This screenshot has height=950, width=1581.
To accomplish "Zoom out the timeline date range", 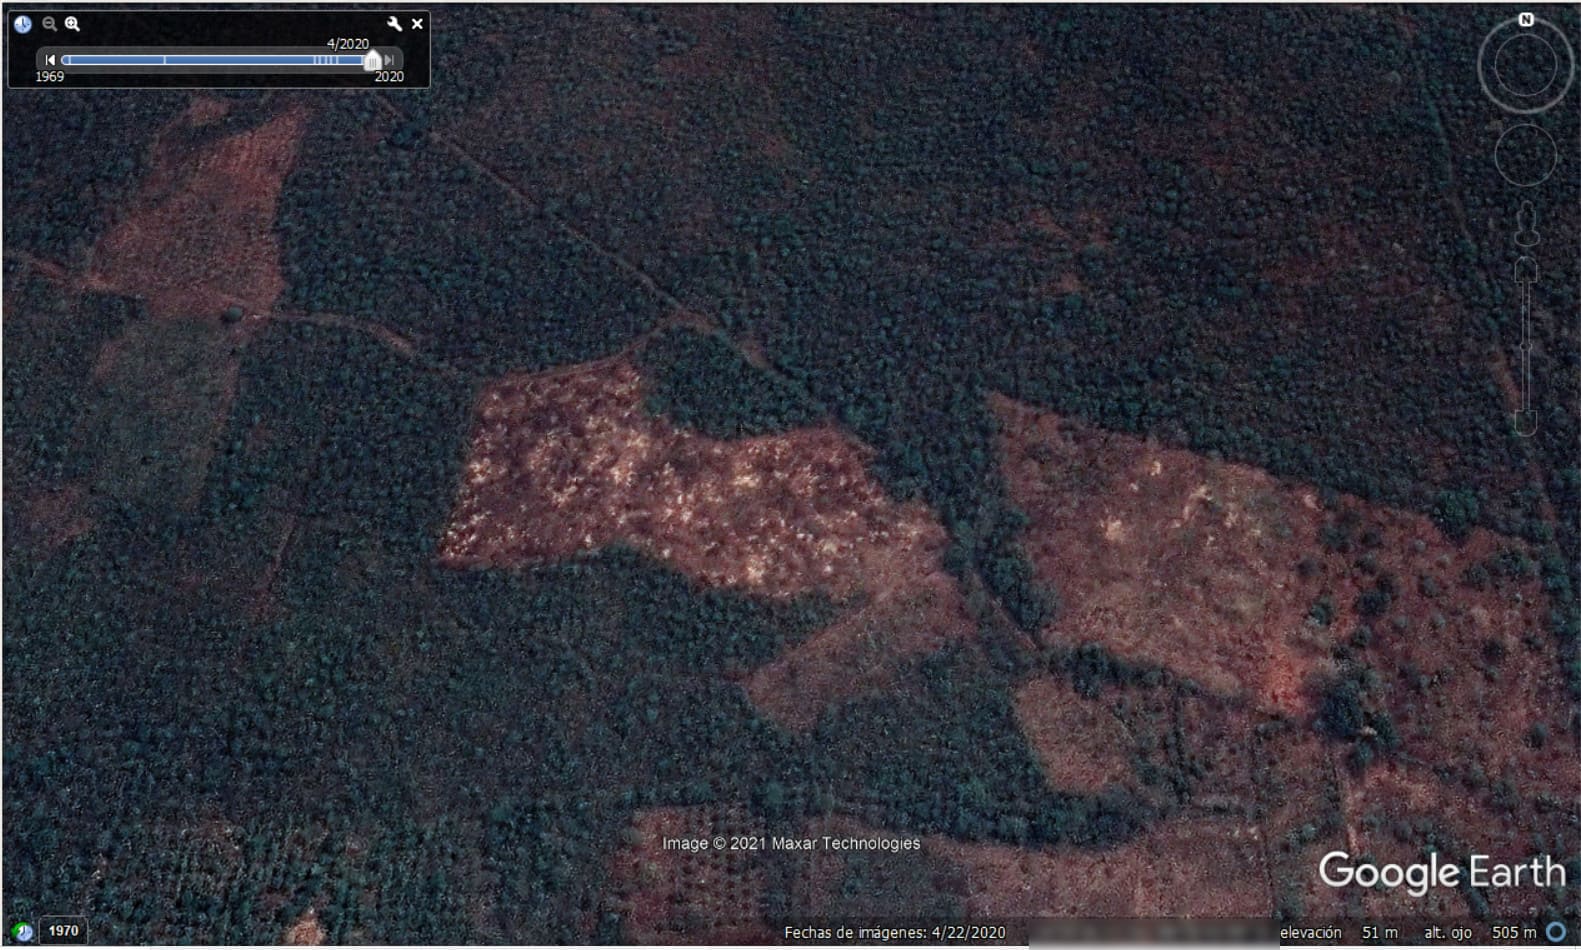I will tap(49, 24).
